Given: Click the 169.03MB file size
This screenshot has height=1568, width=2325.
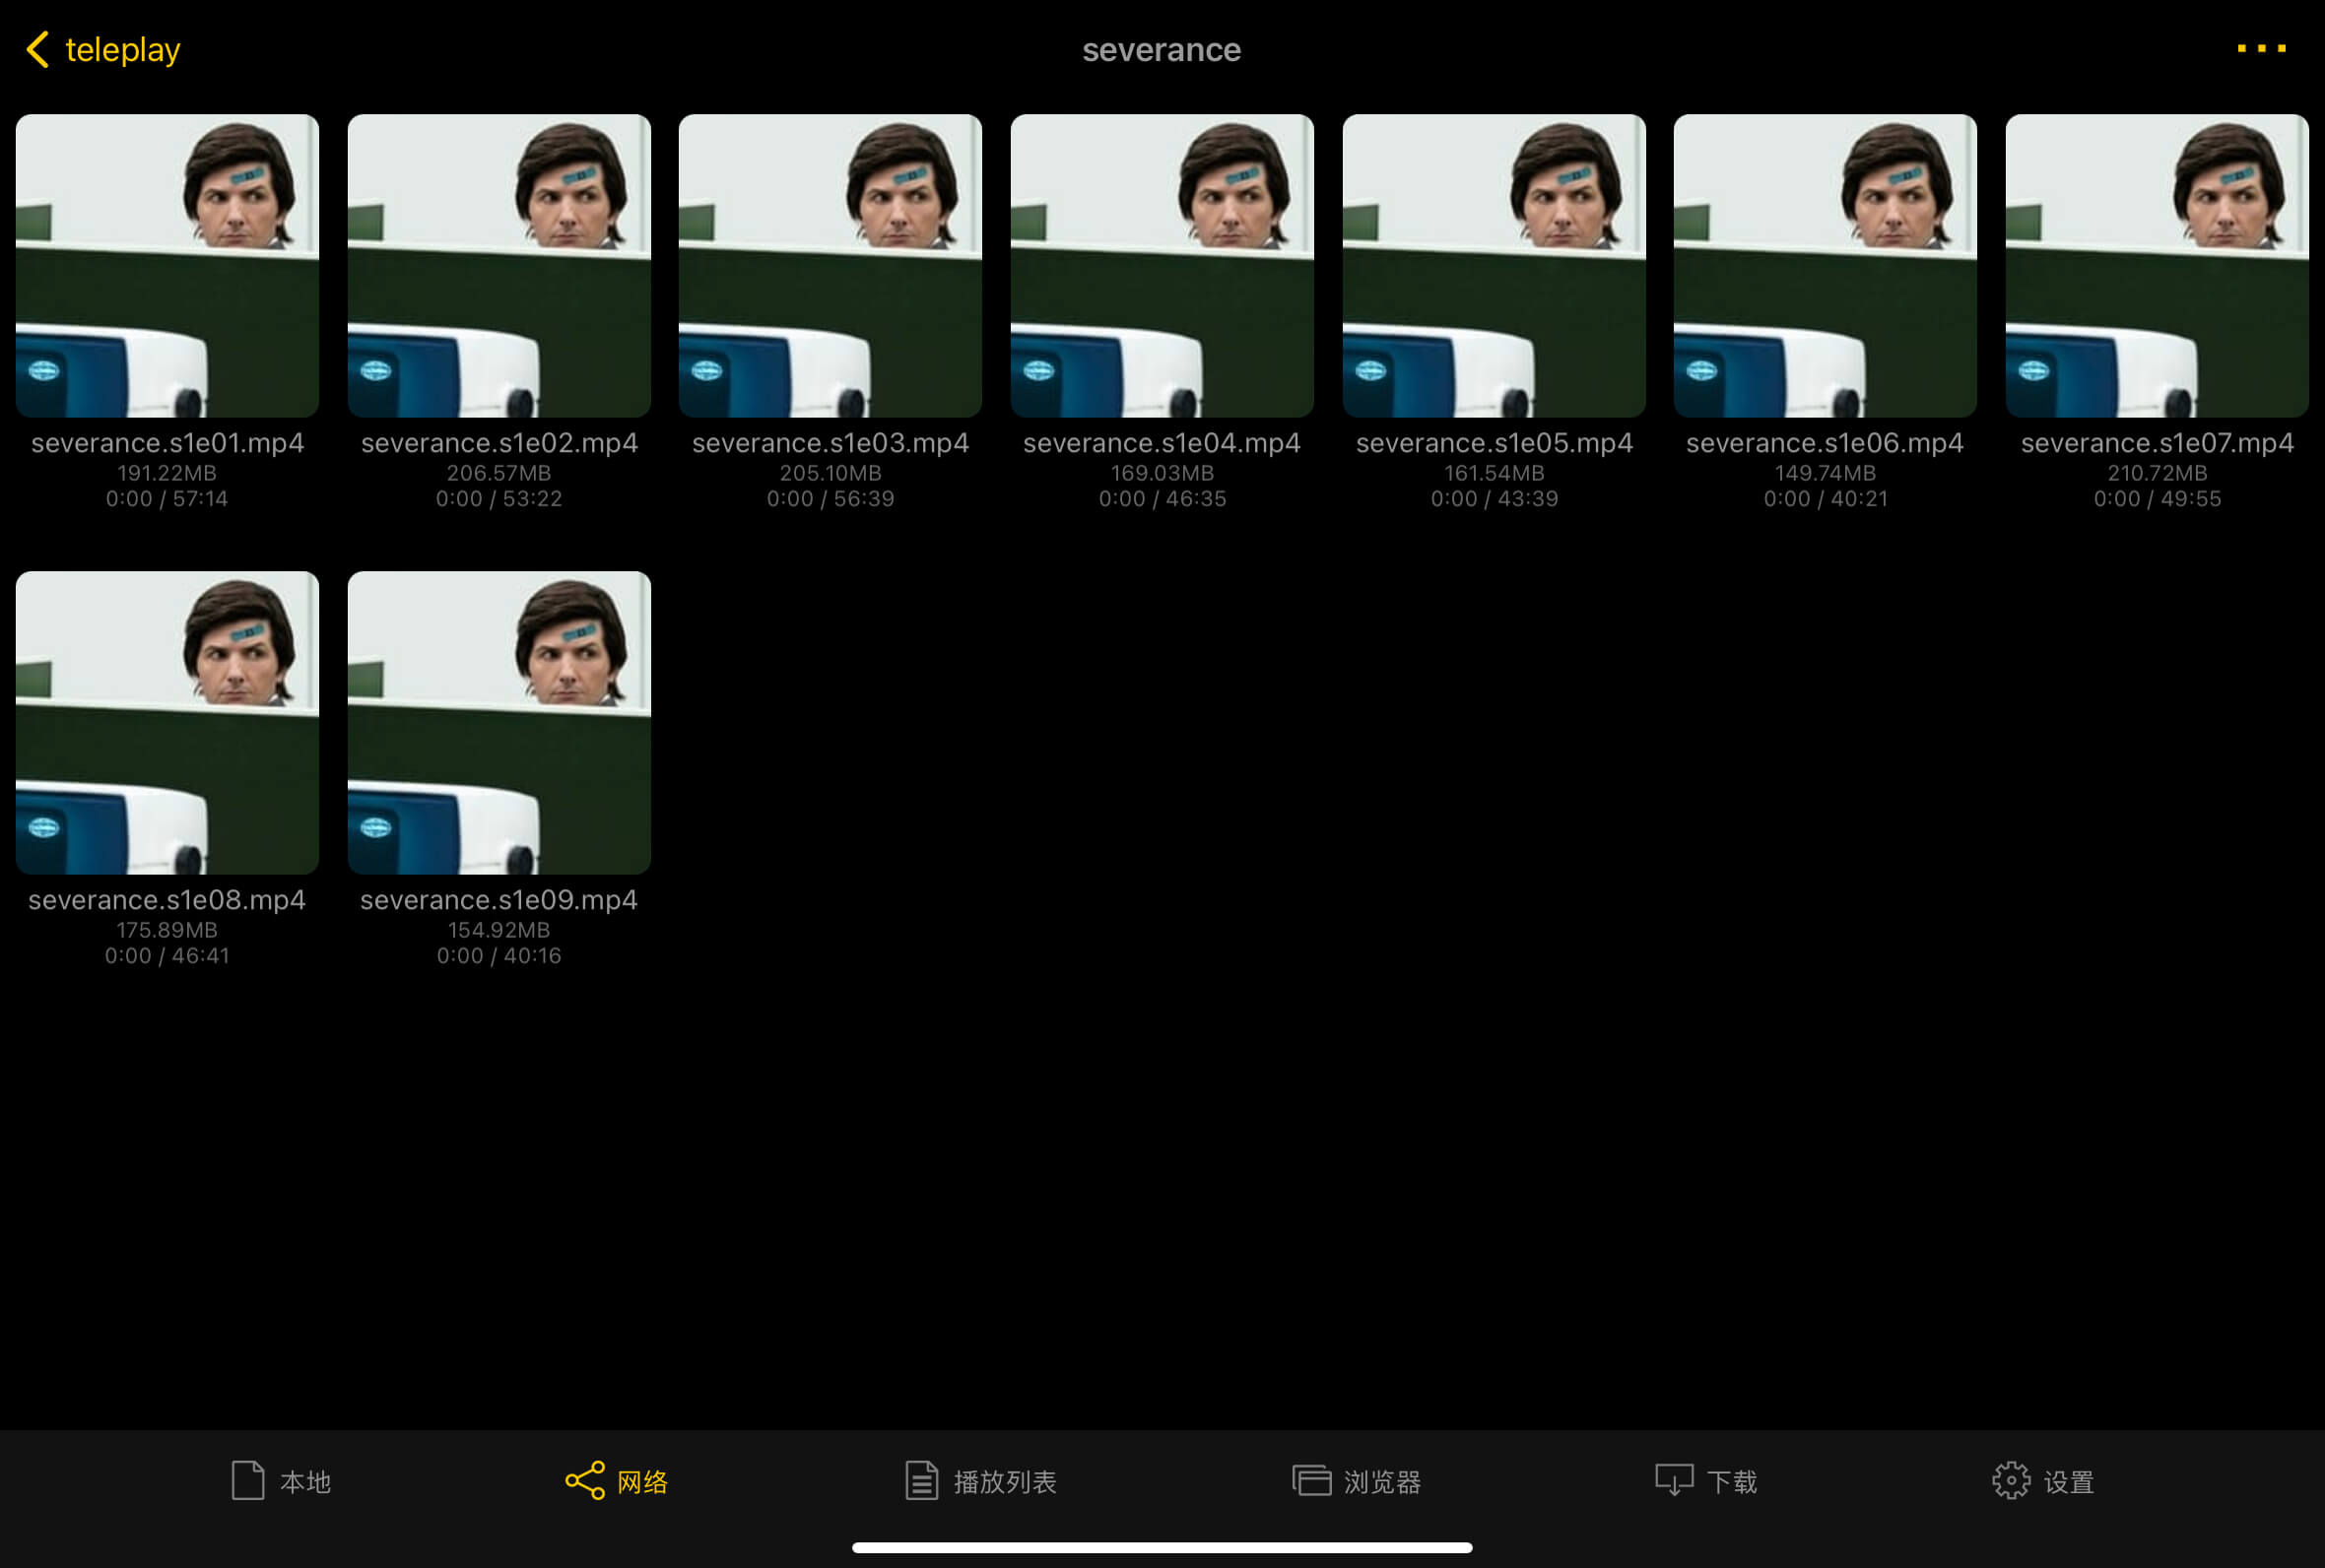Looking at the screenshot, I should click(1162, 473).
